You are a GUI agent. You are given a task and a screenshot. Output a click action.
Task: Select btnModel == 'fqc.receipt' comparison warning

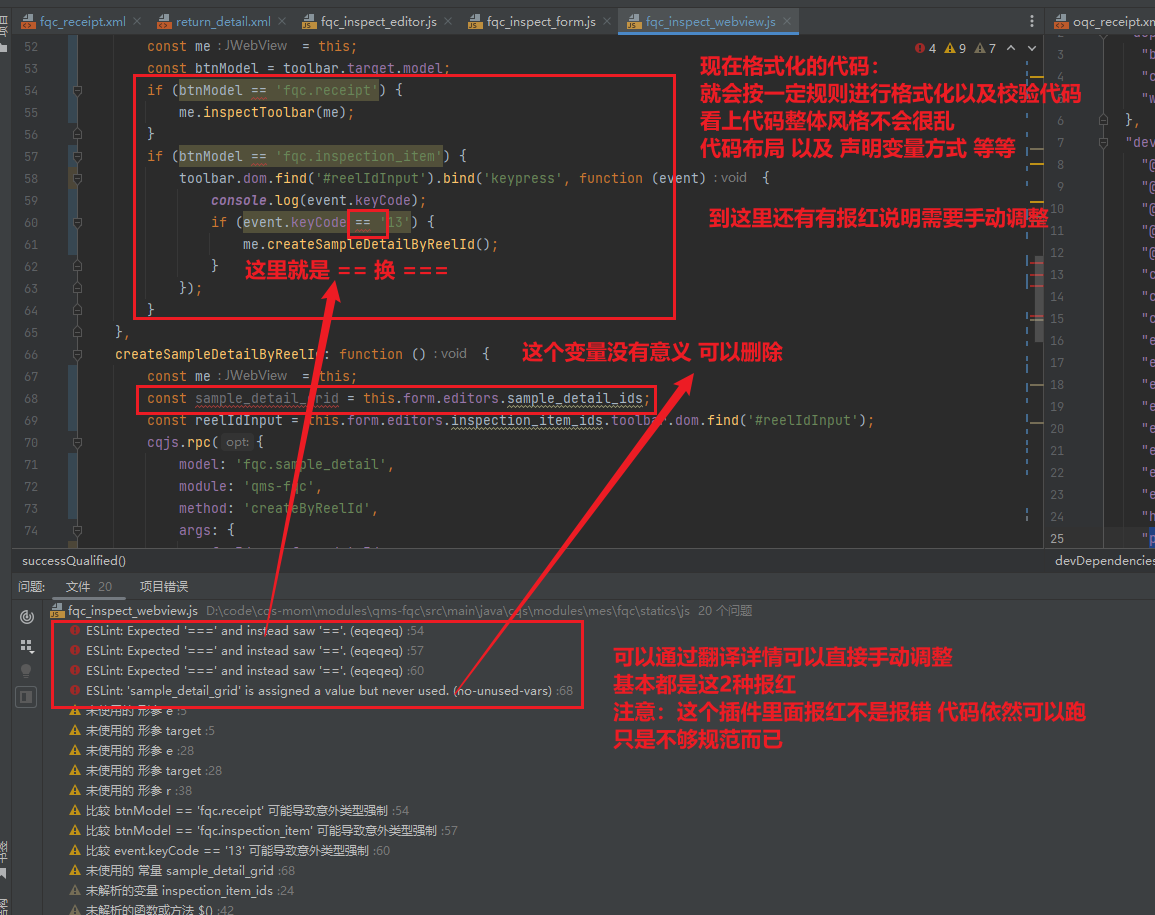[239, 810]
